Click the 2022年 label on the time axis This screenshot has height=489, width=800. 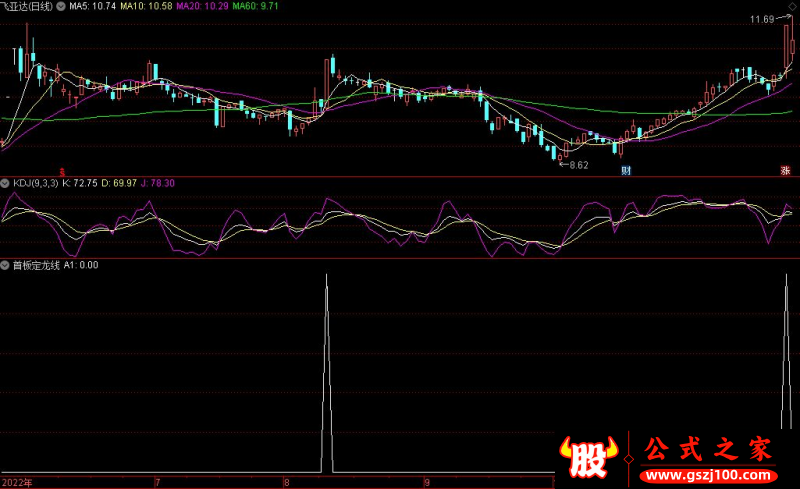point(18,481)
